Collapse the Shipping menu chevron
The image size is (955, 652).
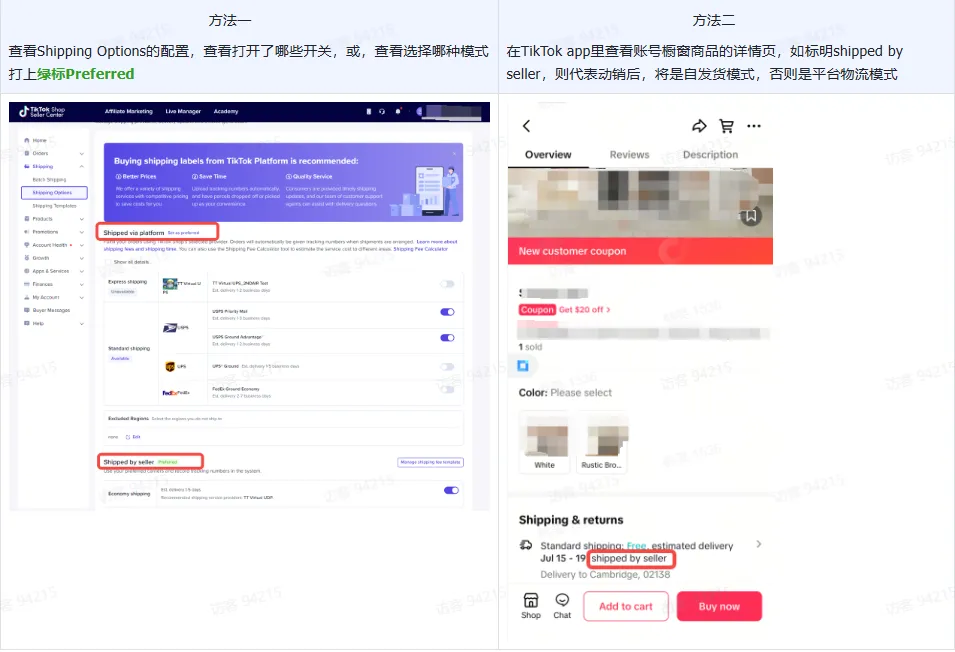pyautogui.click(x=82, y=166)
